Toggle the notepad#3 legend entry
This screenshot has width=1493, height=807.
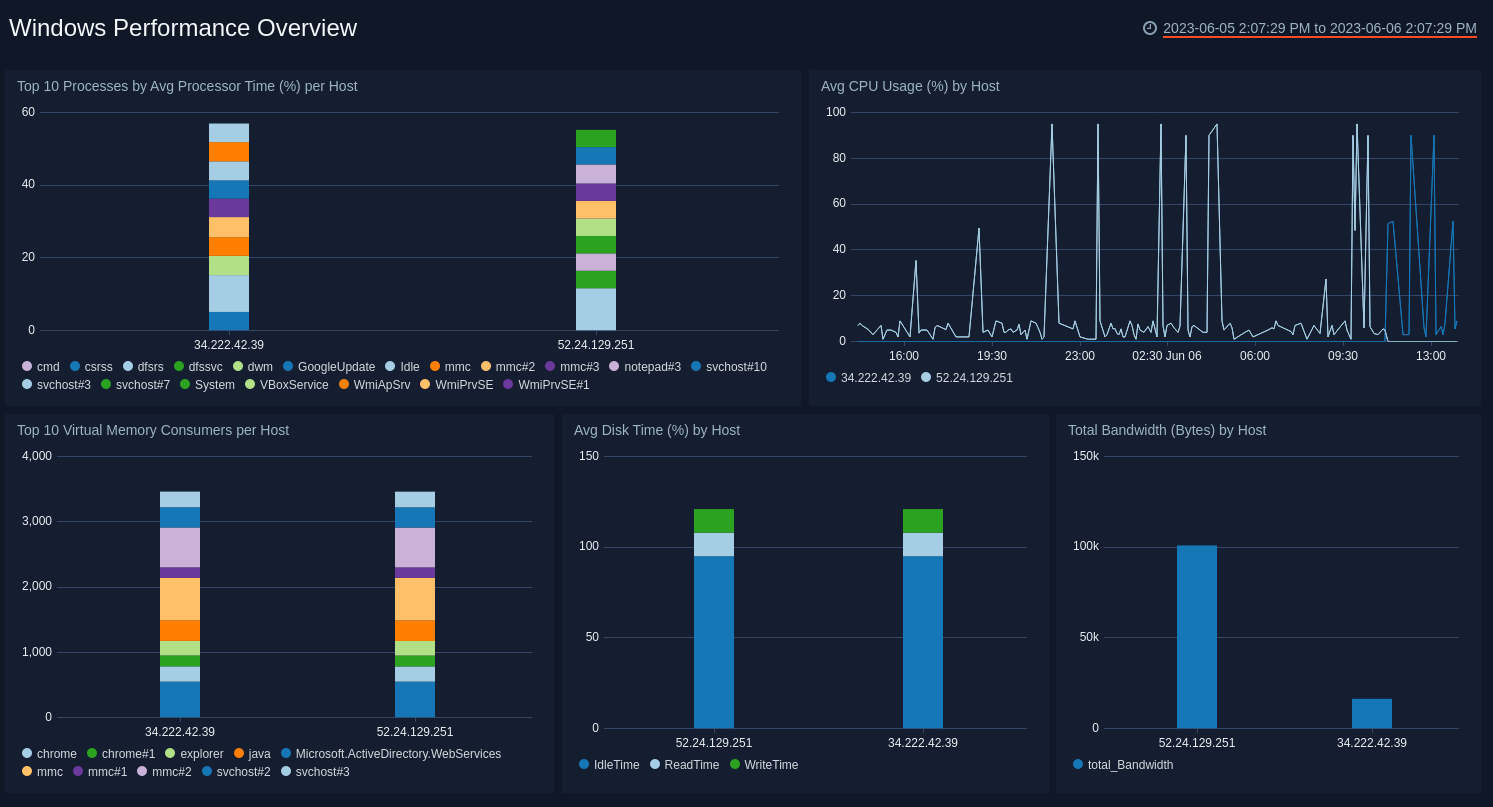(645, 367)
